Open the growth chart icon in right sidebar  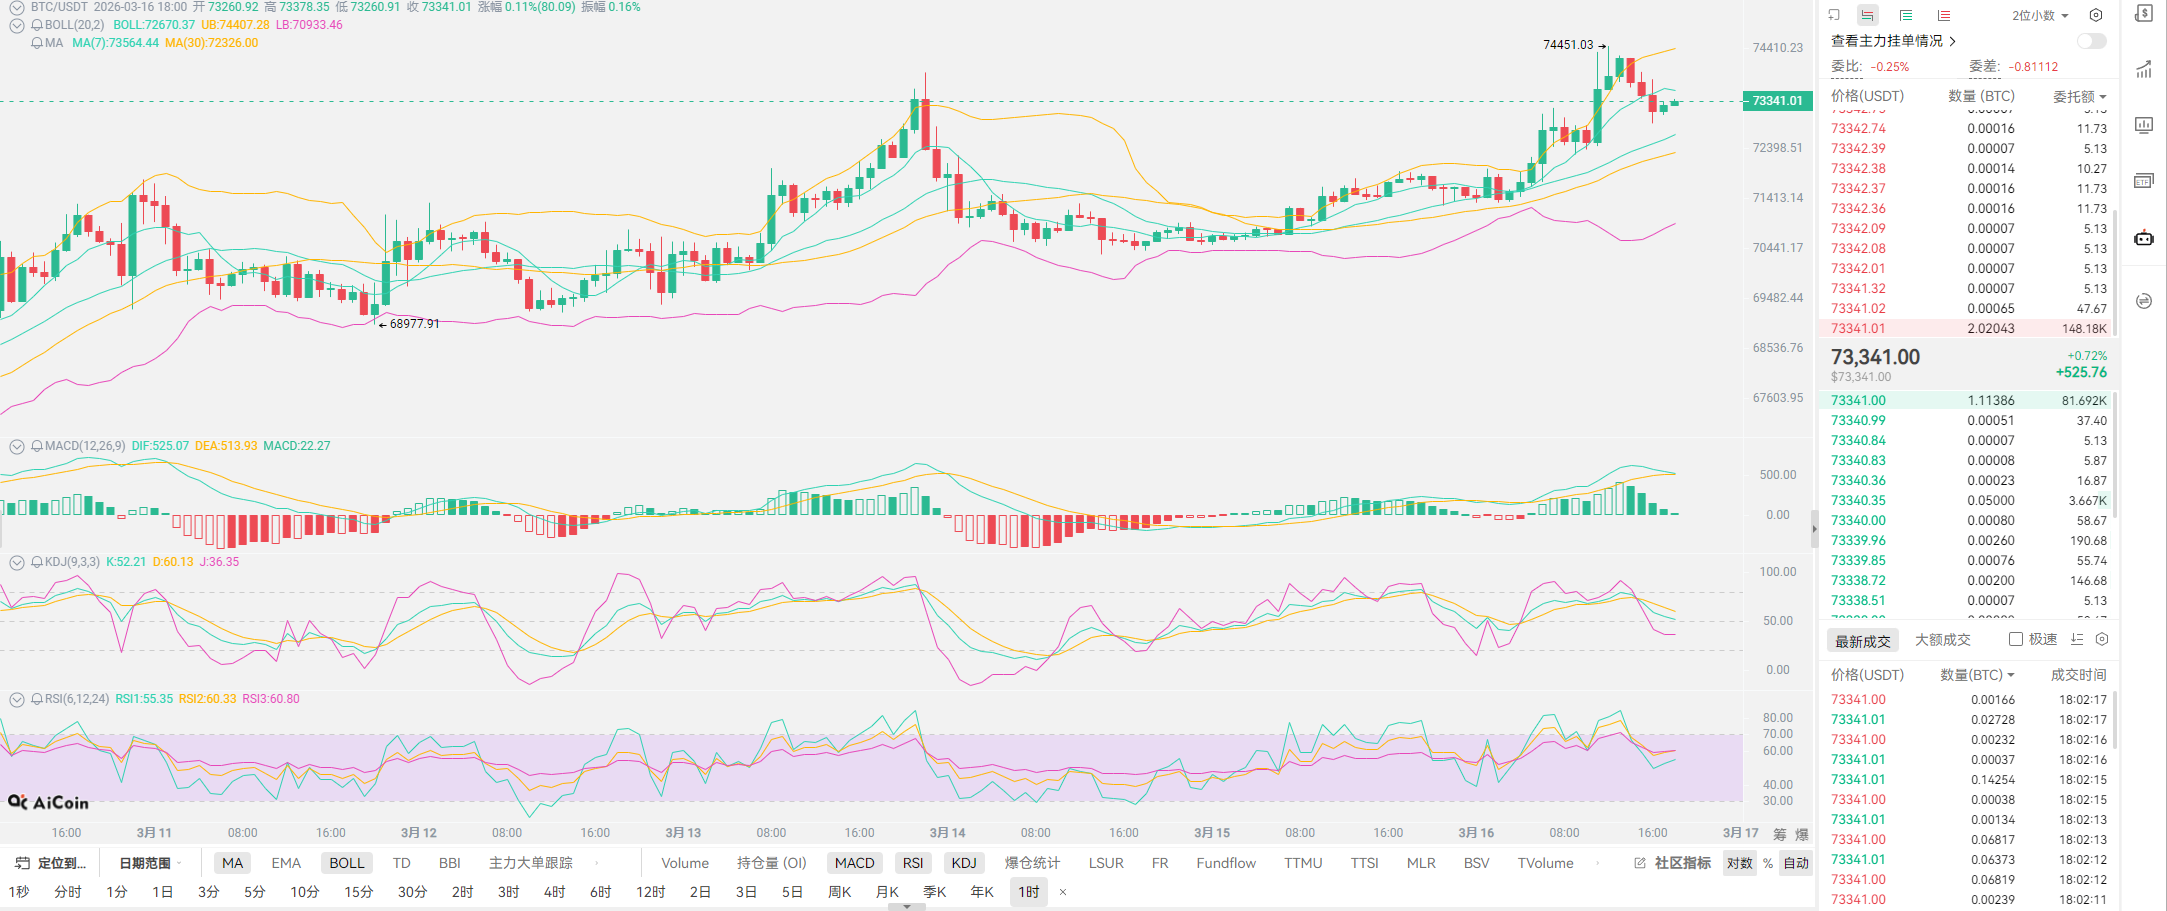click(2143, 70)
